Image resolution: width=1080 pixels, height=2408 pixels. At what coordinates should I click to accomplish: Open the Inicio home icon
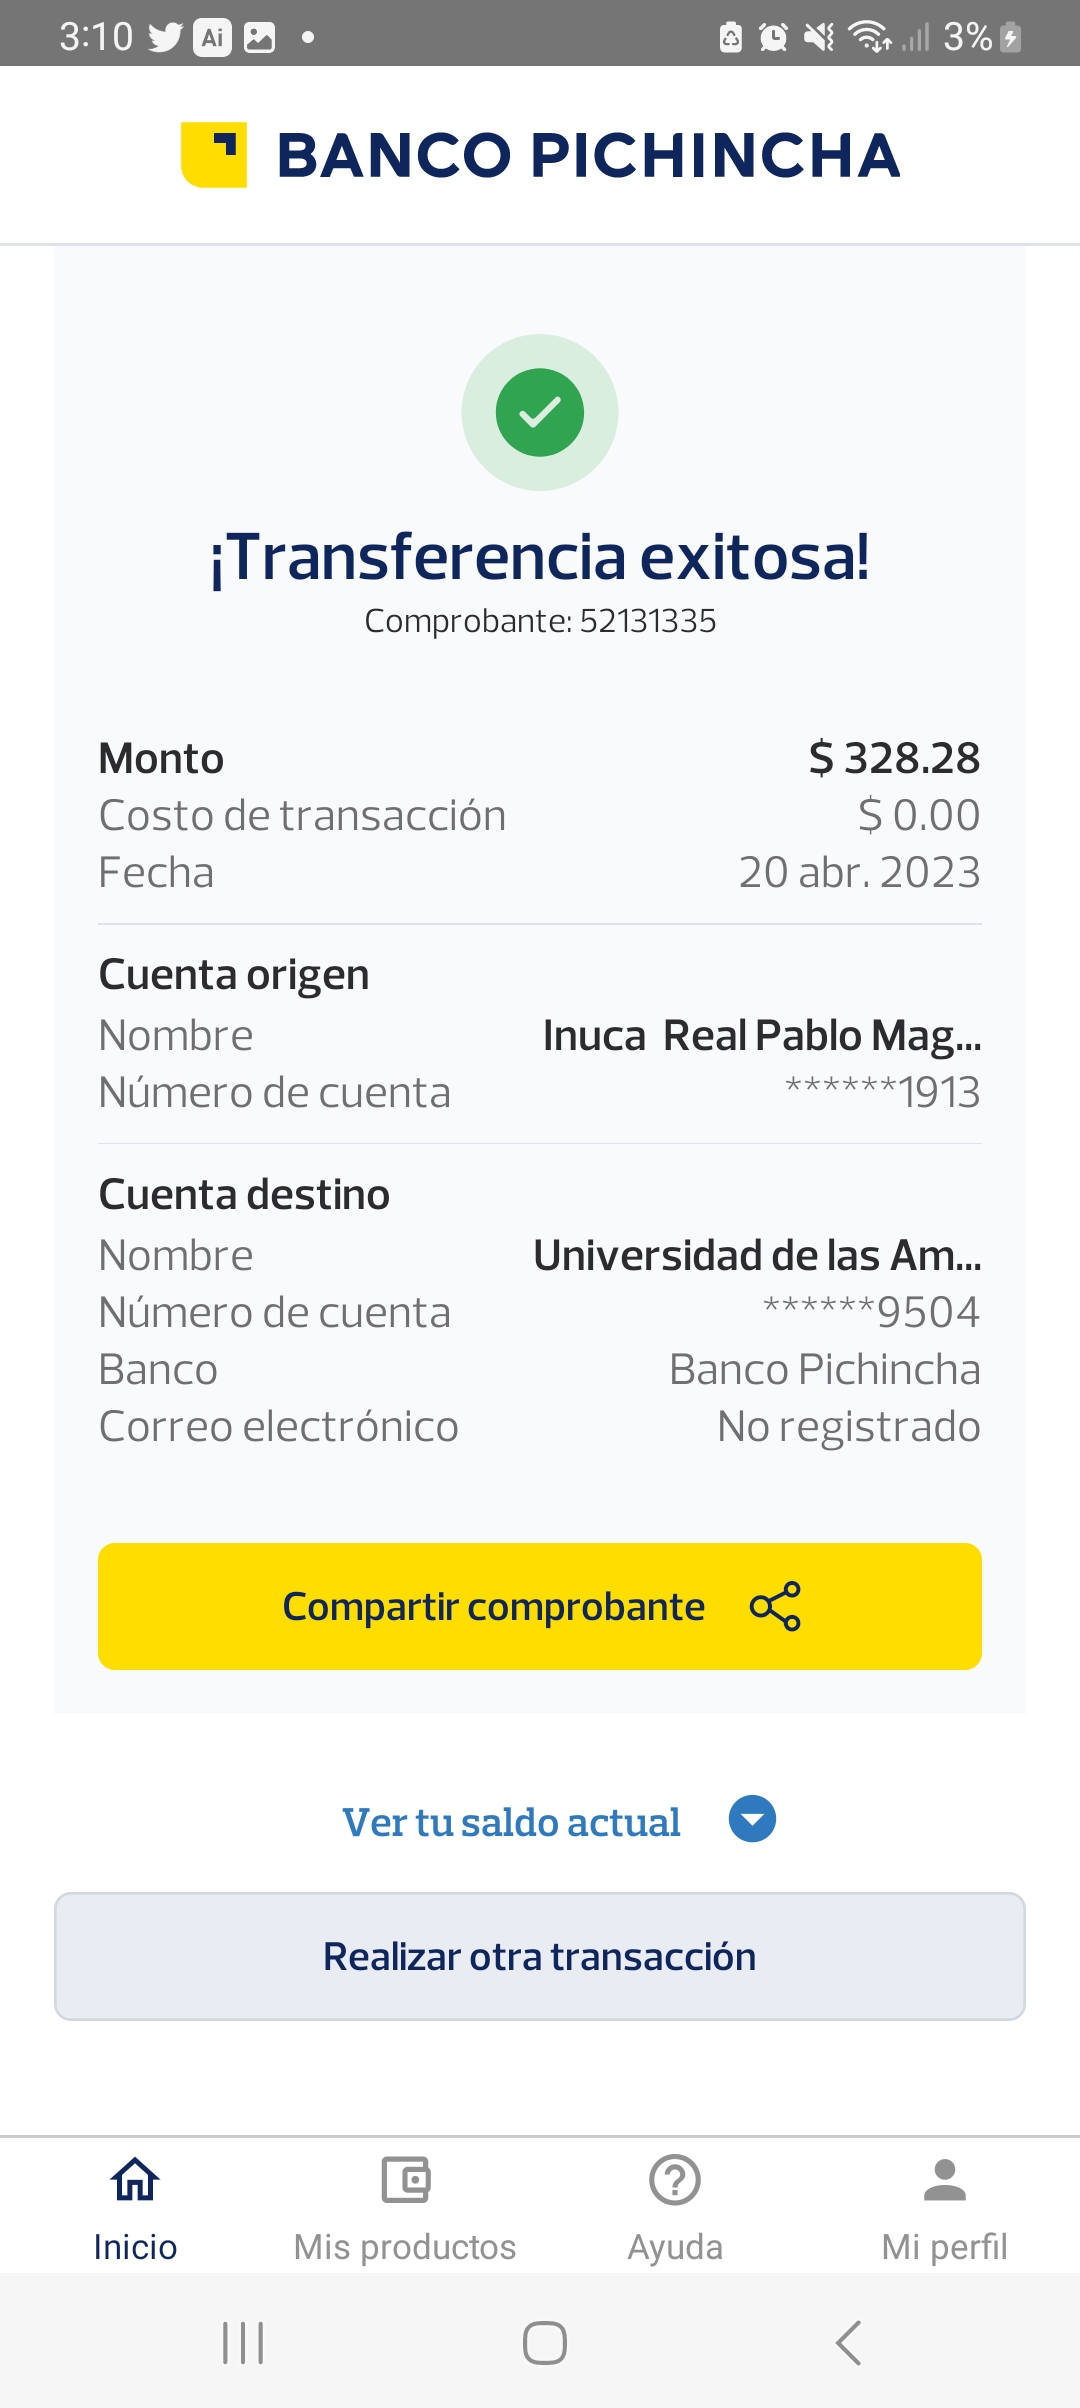click(135, 2180)
